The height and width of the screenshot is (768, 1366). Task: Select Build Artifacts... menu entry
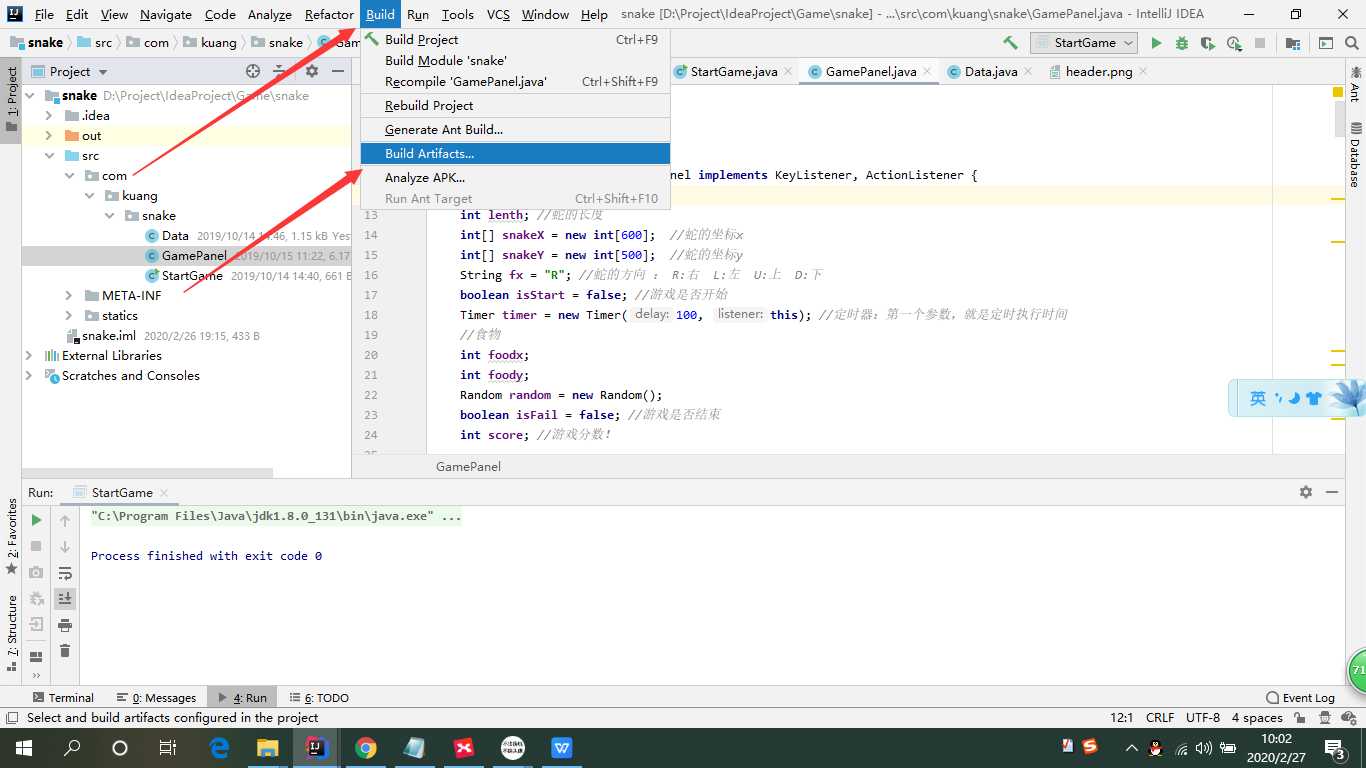pos(515,154)
